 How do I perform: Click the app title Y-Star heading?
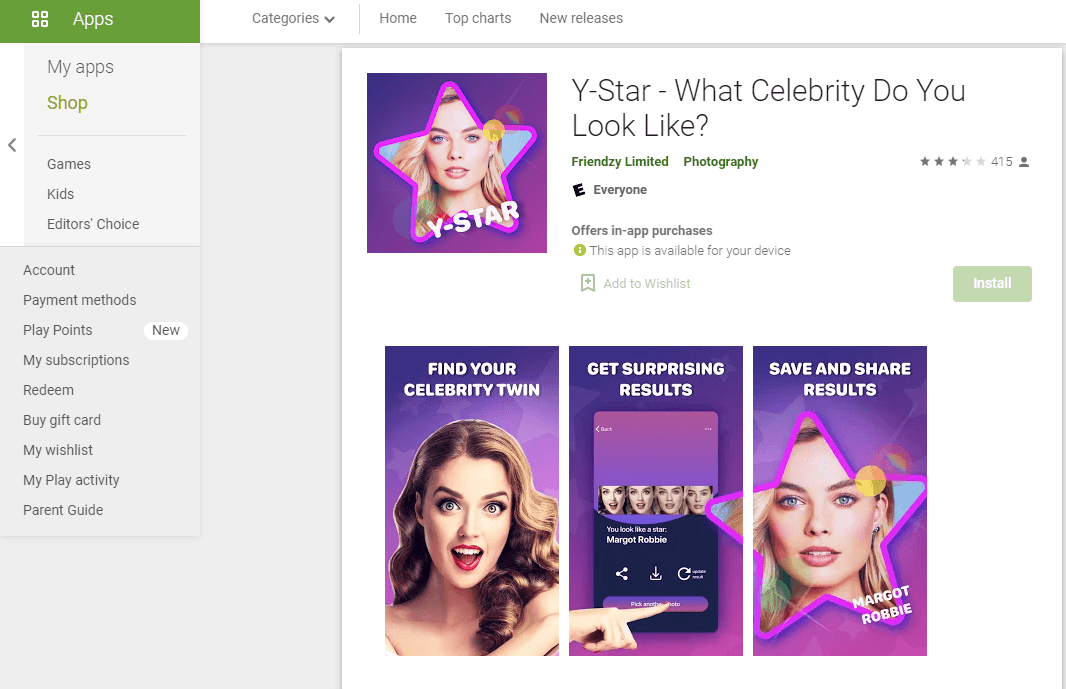click(768, 108)
